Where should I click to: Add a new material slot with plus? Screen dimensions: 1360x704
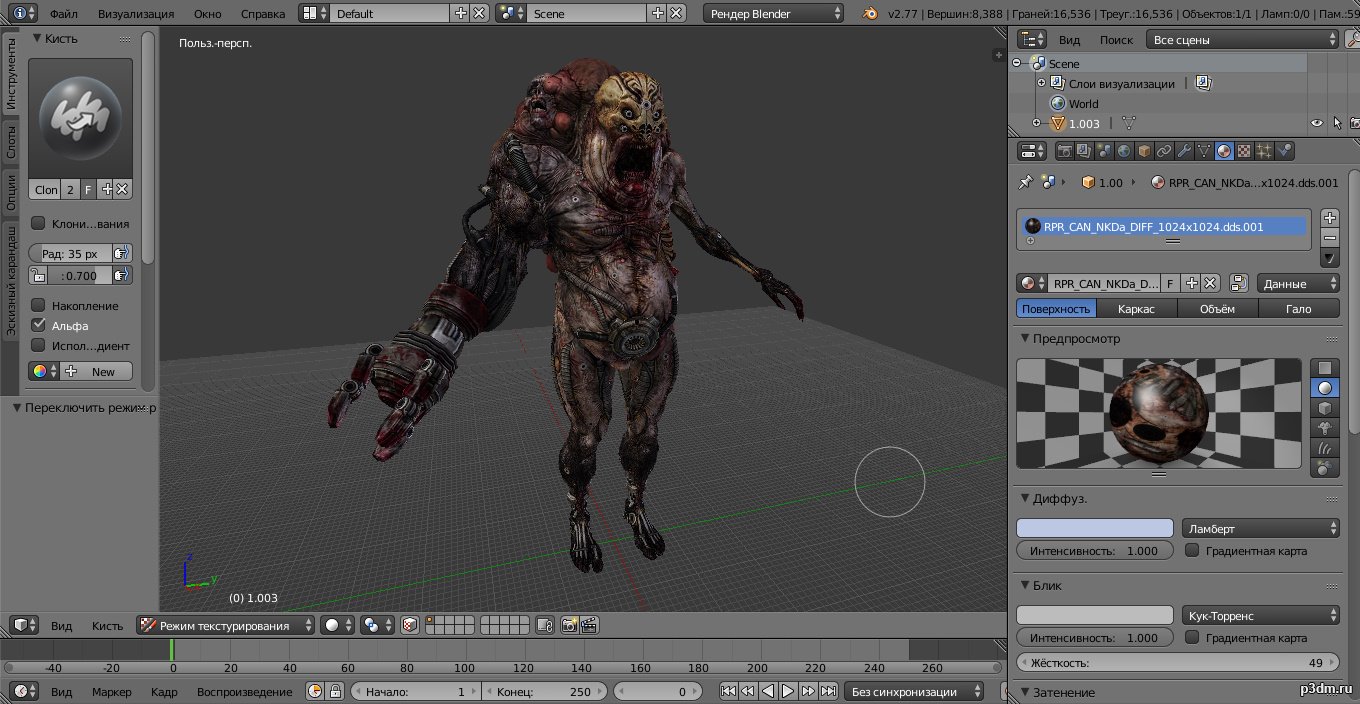(1329, 218)
